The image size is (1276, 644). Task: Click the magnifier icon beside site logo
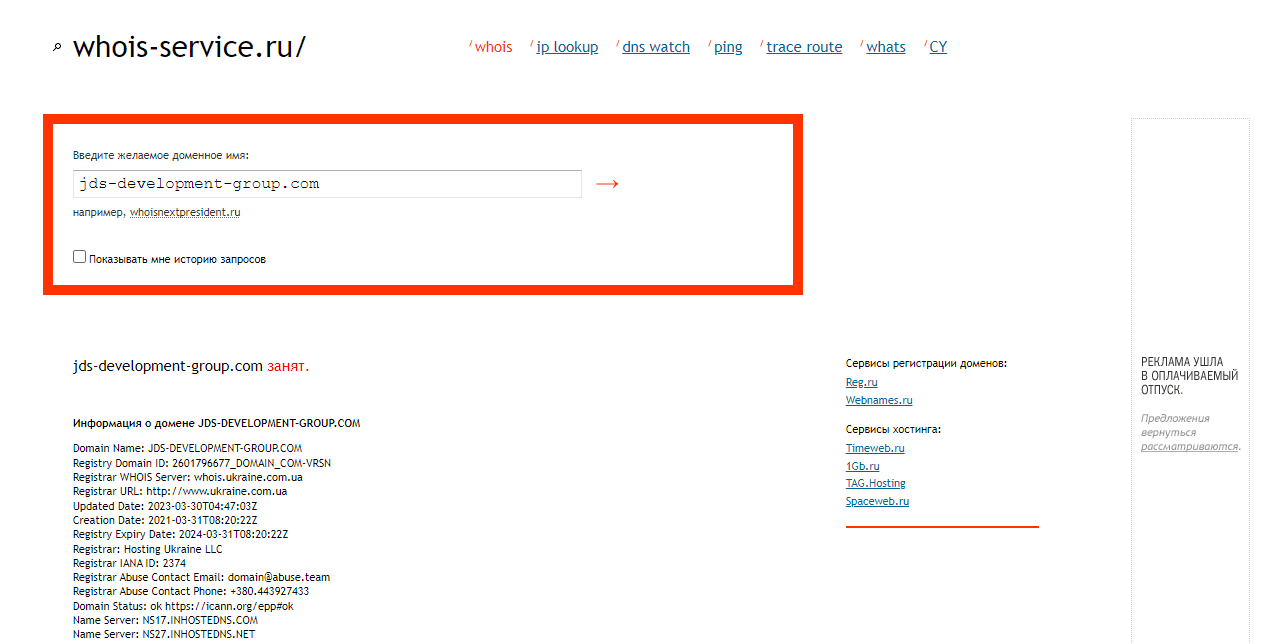[x=57, y=47]
